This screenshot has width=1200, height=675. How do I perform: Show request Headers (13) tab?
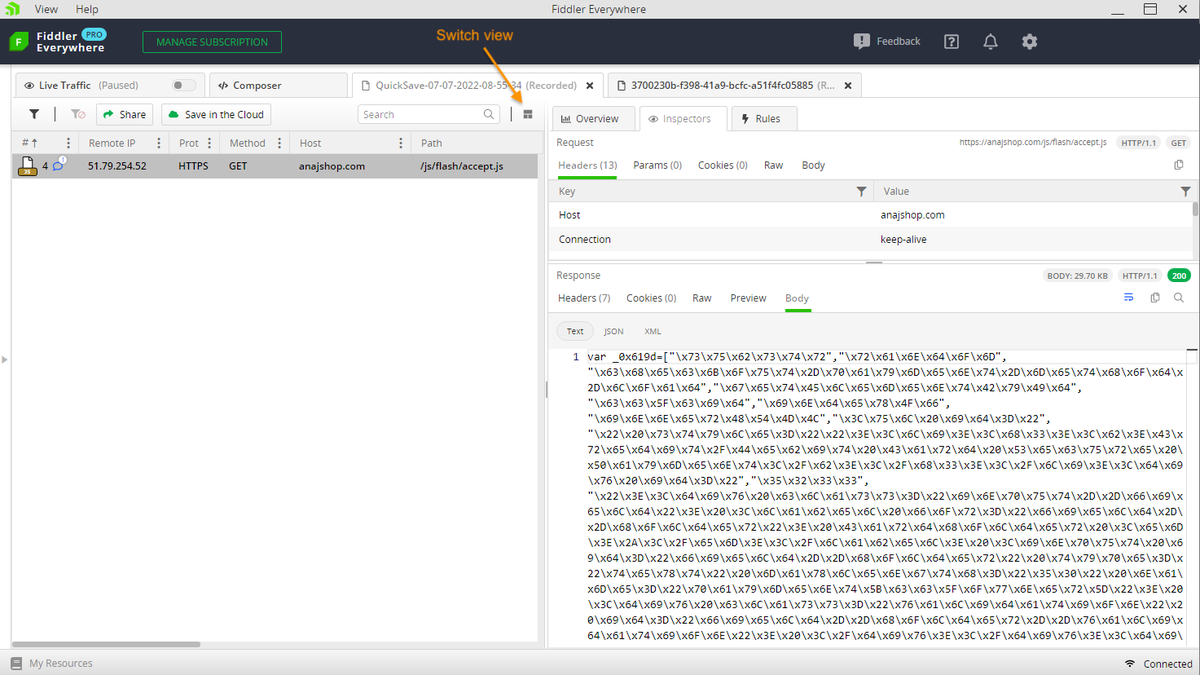(587, 165)
